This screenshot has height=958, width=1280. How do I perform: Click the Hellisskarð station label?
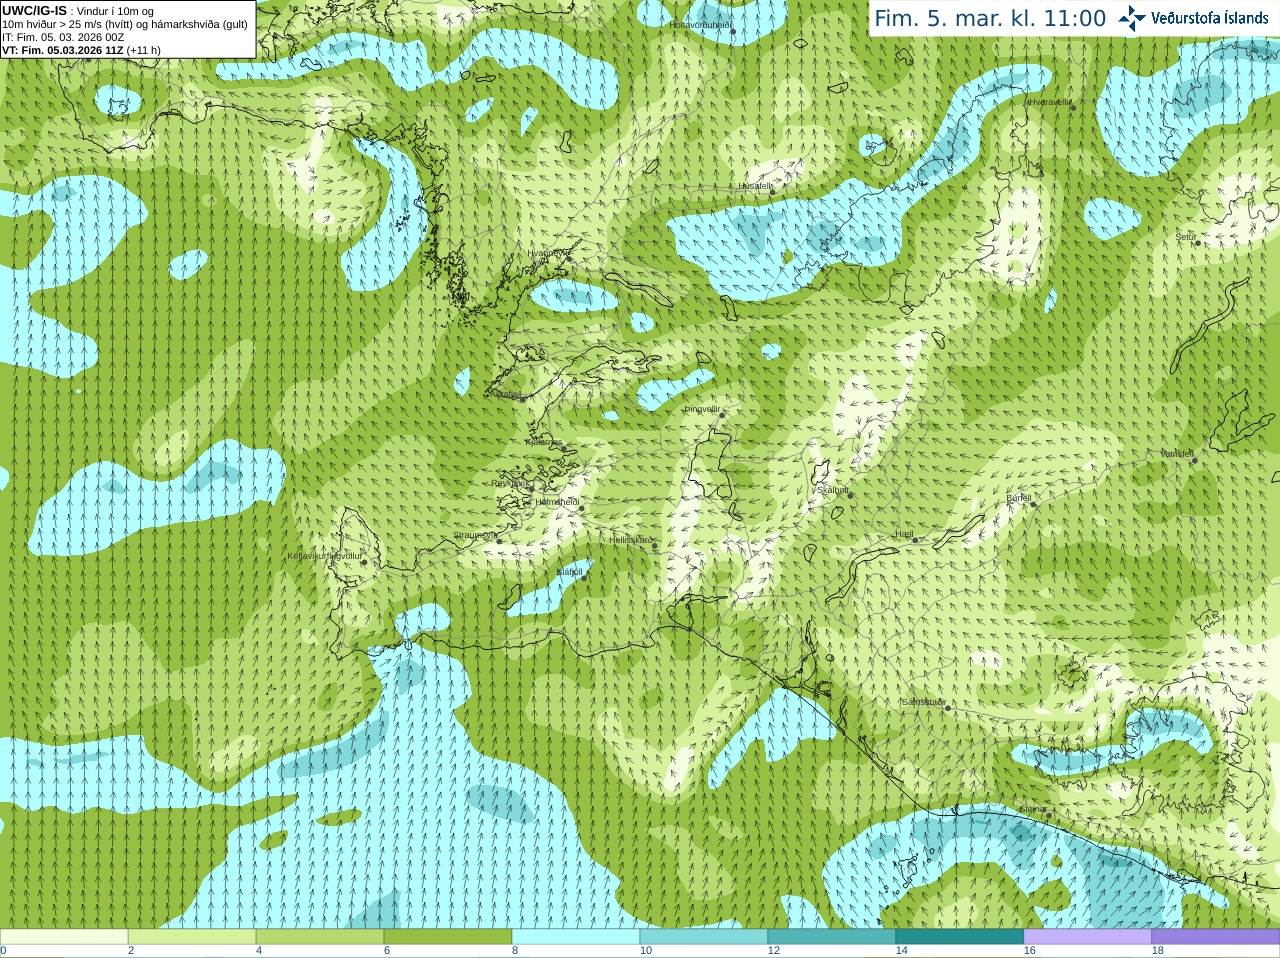point(631,540)
